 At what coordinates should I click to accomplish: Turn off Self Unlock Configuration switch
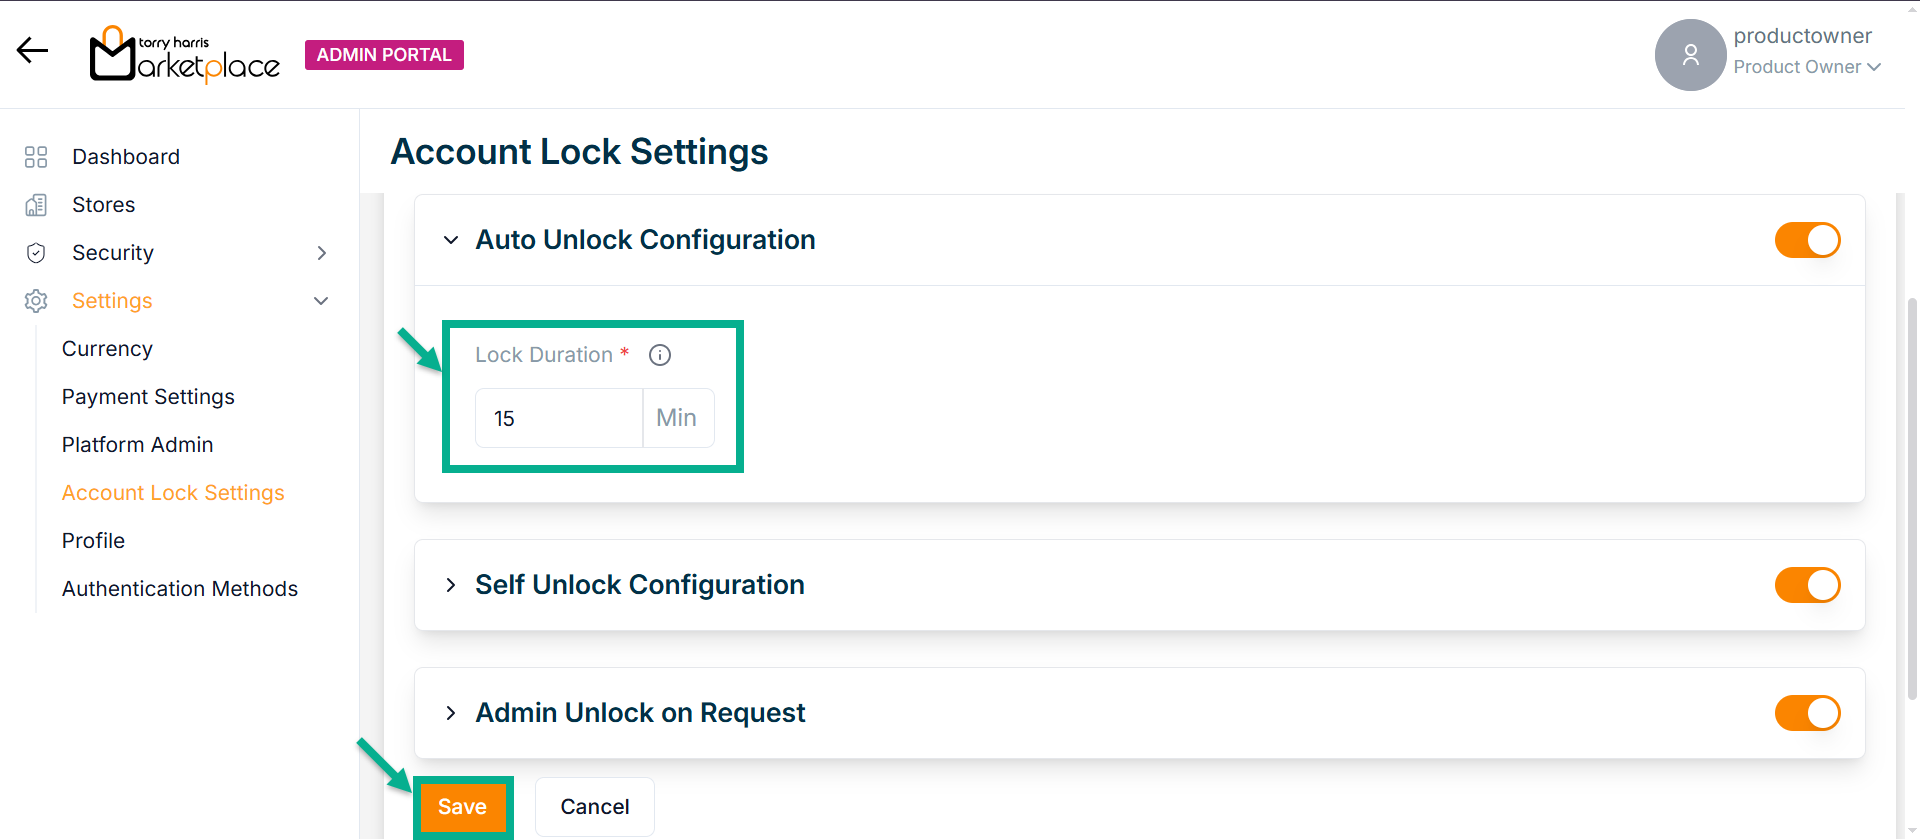1807,585
